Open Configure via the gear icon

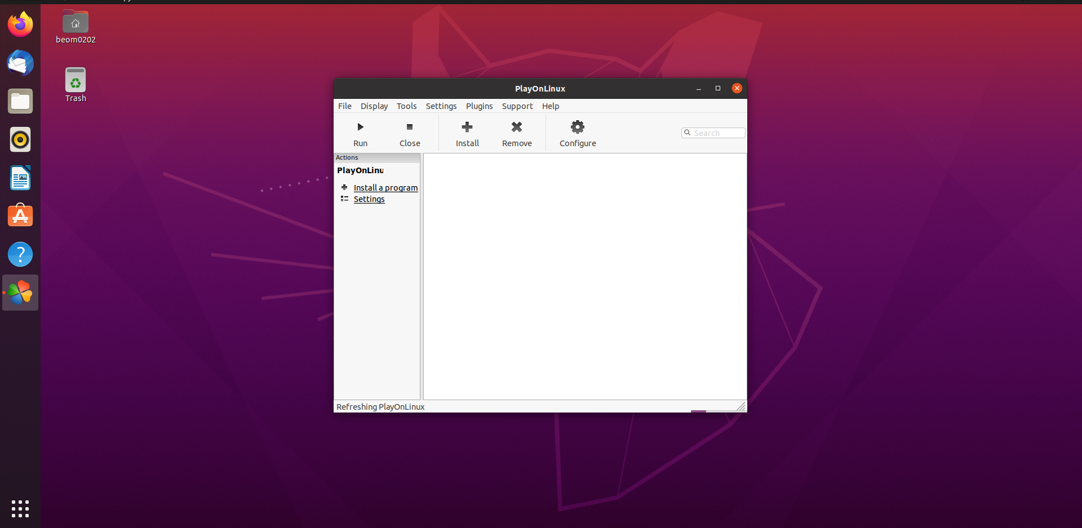tap(577, 127)
